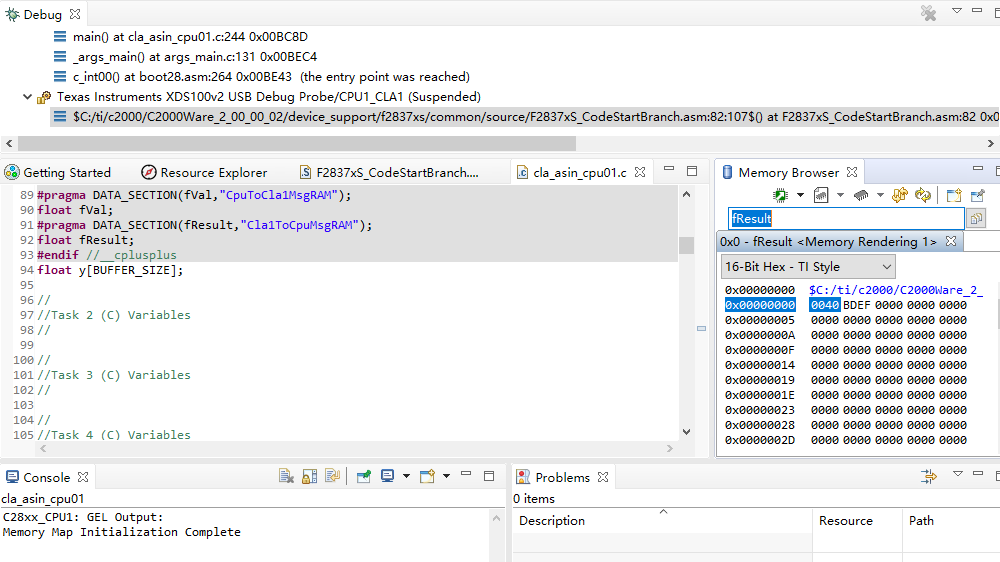Click on line 92 float fResult declaration

85,240
